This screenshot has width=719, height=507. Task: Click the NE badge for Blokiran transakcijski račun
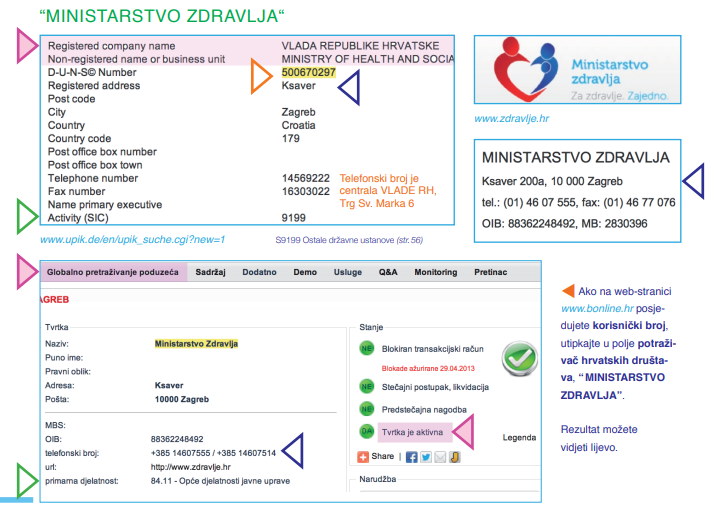click(x=367, y=348)
